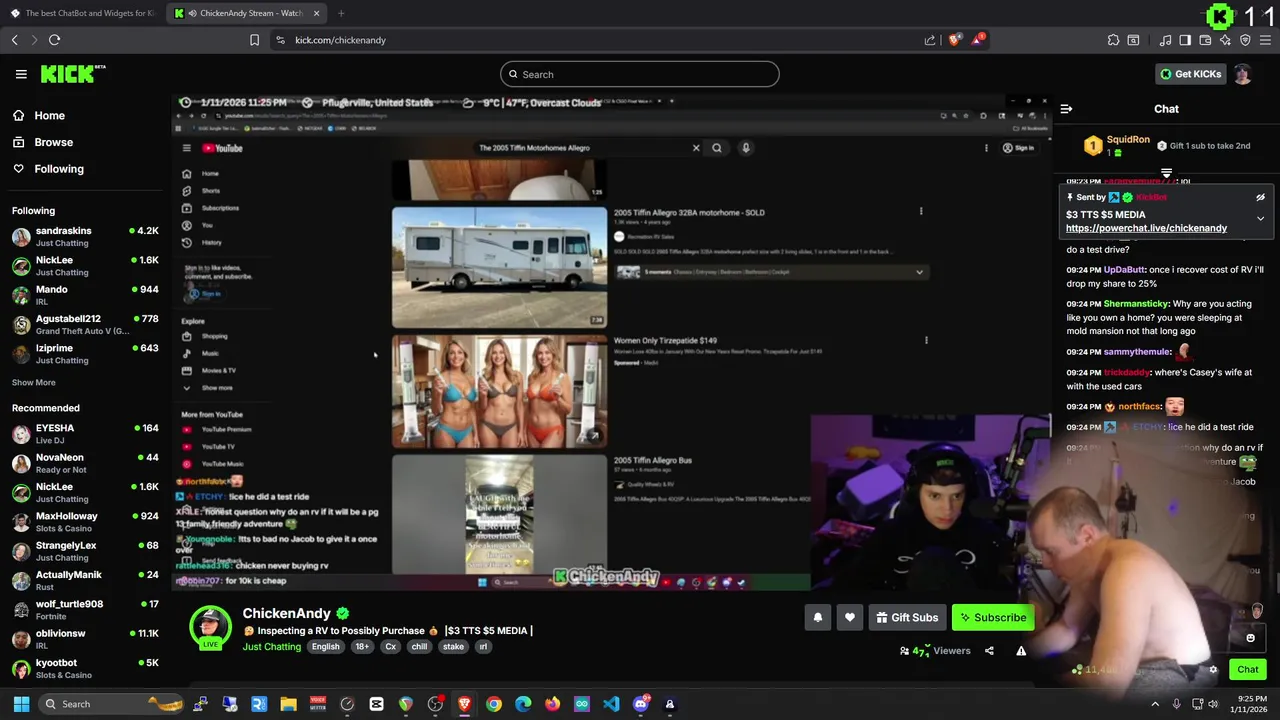Open Brave playlist music note icon
The height and width of the screenshot is (720, 1280).
tap(1165, 40)
